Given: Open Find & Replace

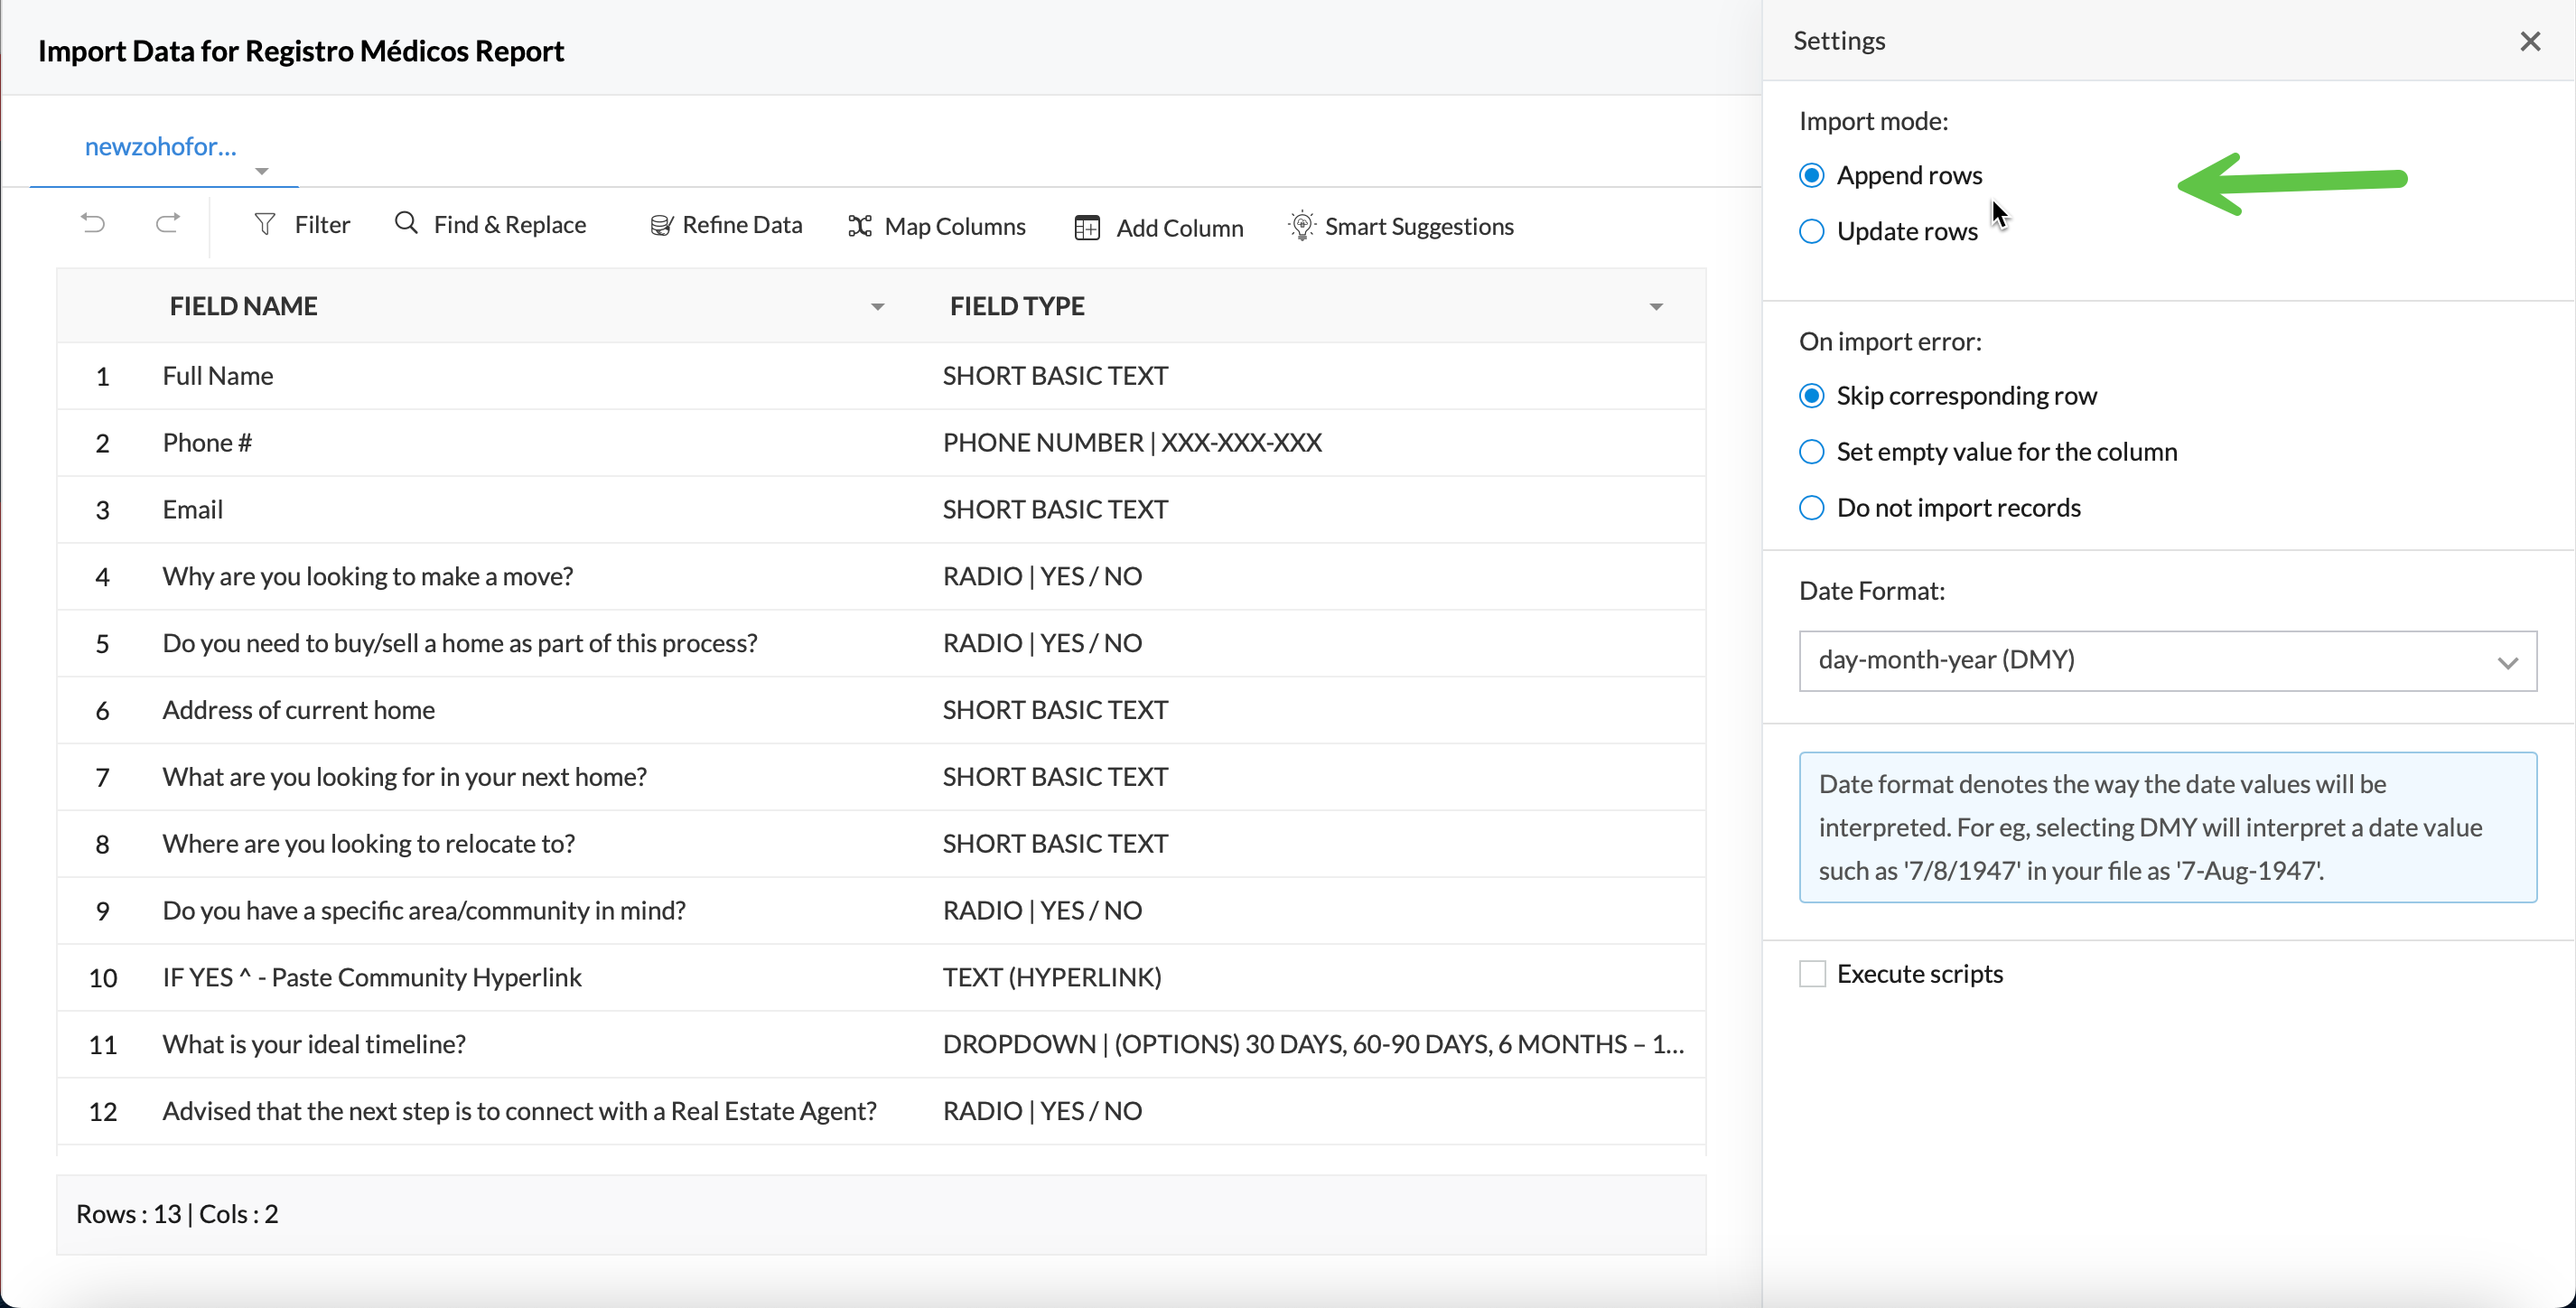Looking at the screenshot, I should click(490, 225).
